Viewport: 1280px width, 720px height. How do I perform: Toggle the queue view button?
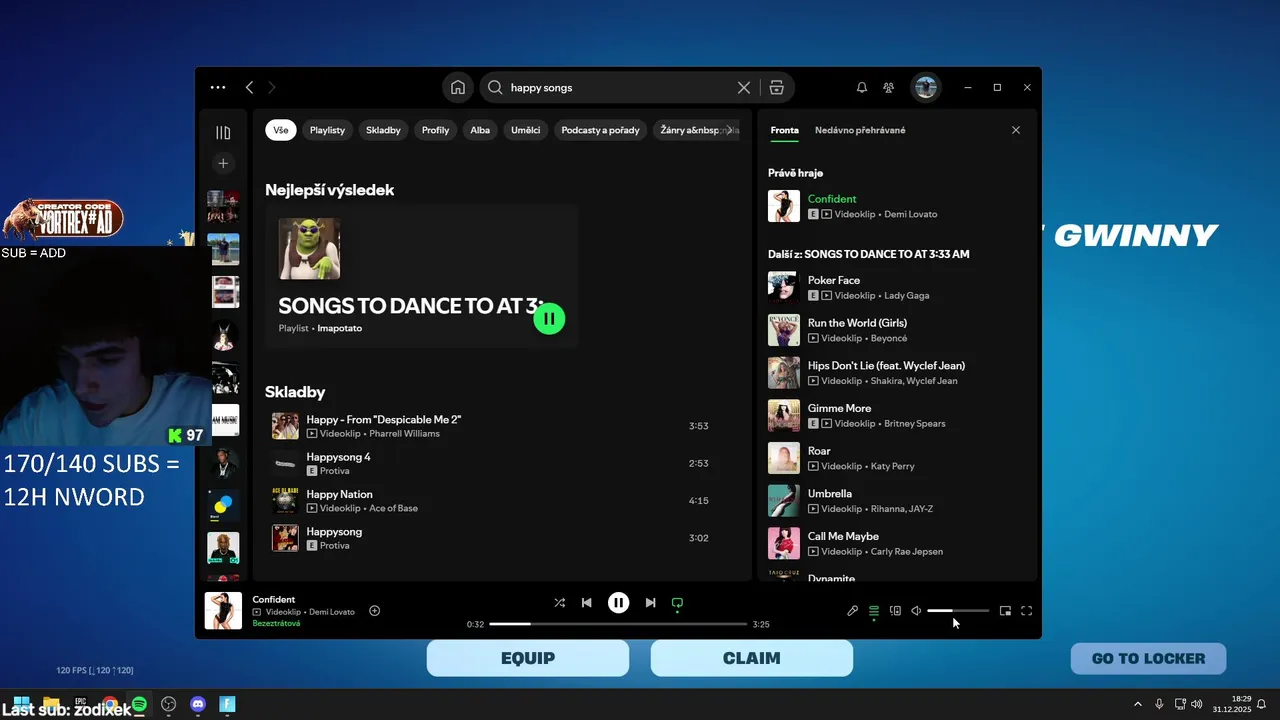[874, 611]
